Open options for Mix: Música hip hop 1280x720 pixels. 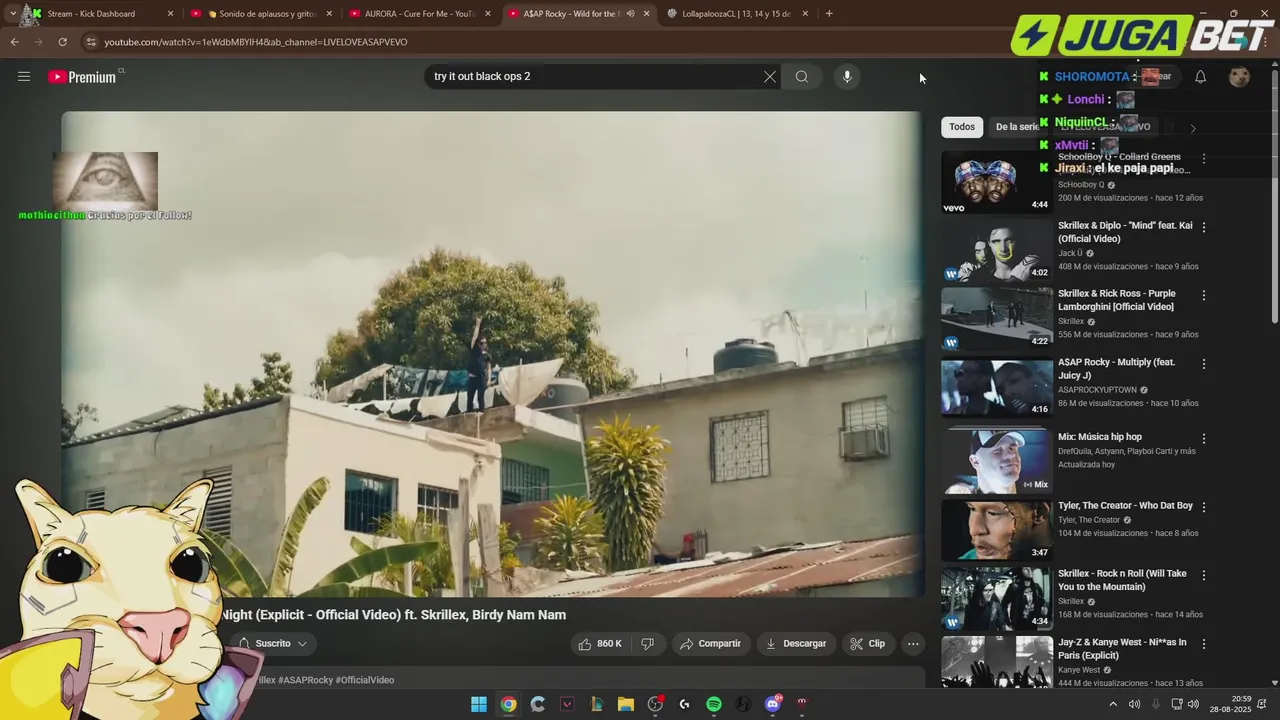click(x=1203, y=438)
